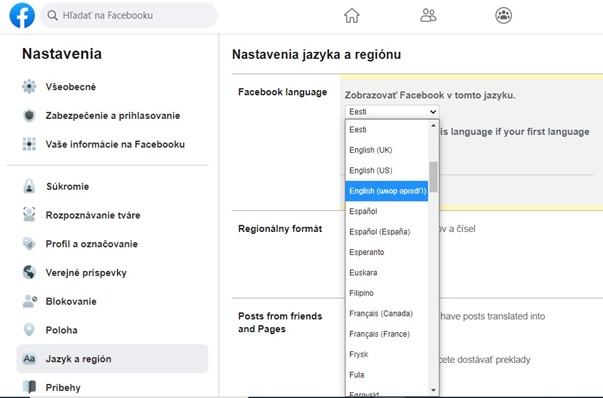The image size is (603, 398).
Task: Open the Groups icon in top bar
Action: tap(503, 15)
